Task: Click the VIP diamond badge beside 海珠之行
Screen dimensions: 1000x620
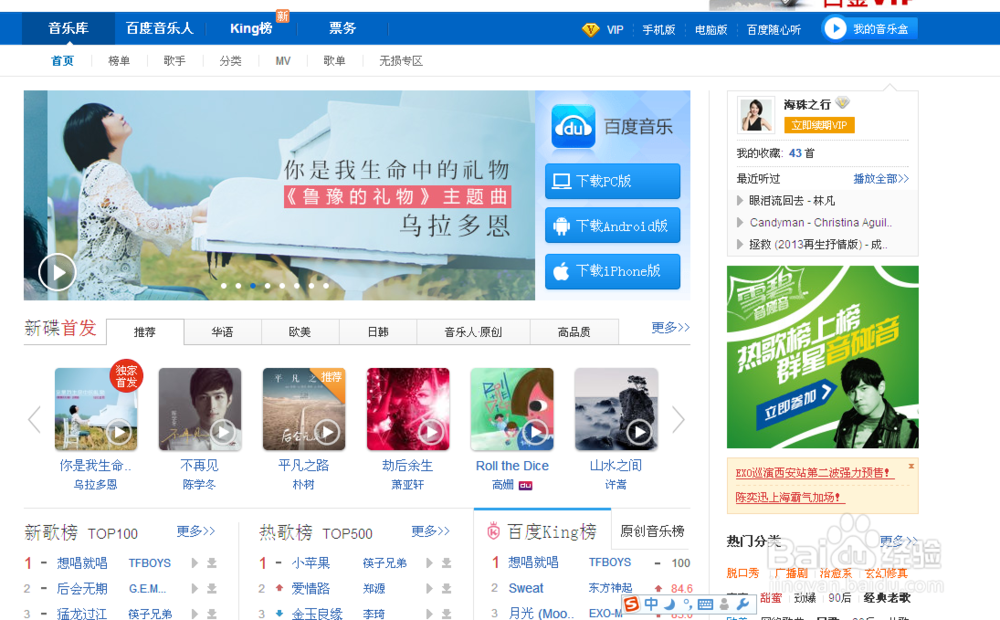Action: point(842,103)
